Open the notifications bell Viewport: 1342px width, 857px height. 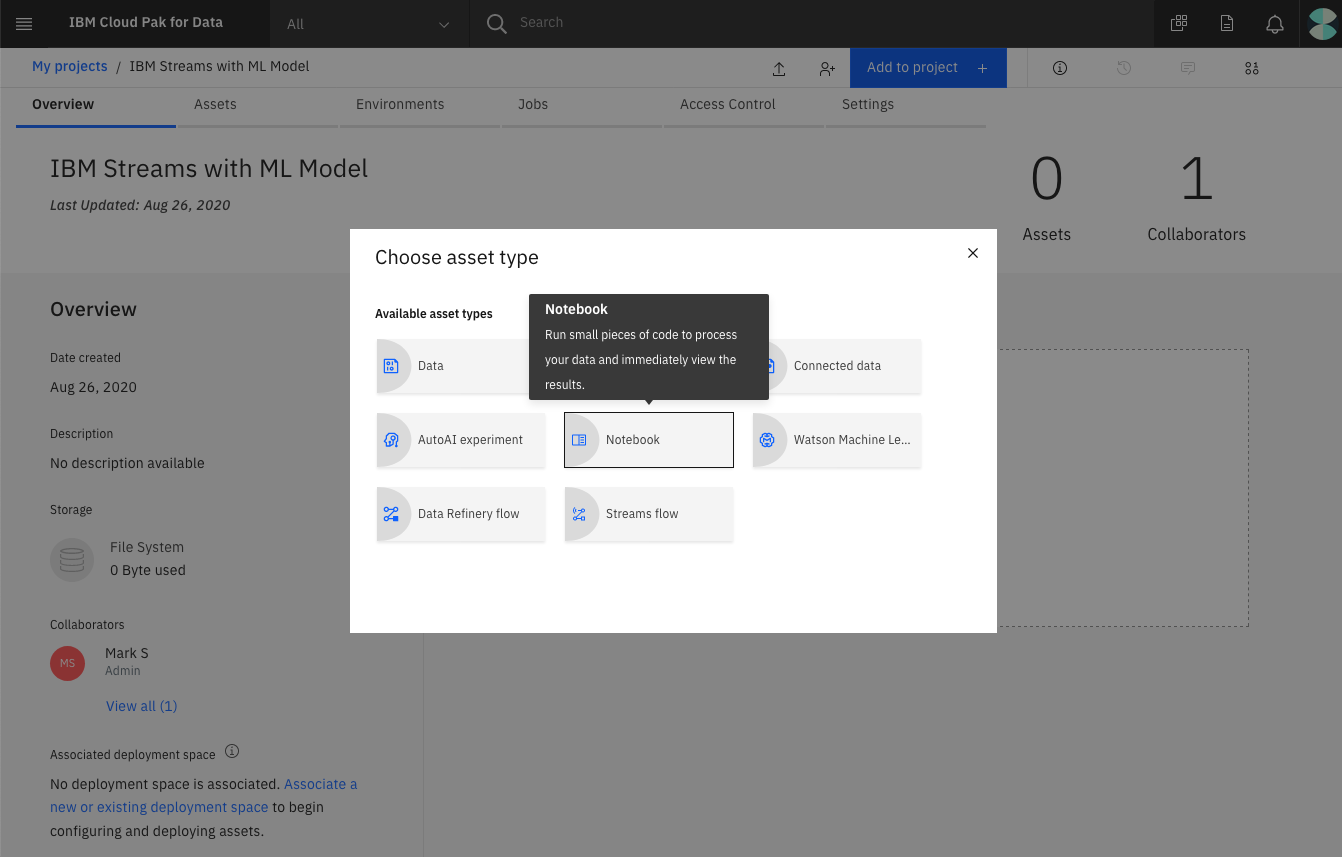(1275, 24)
